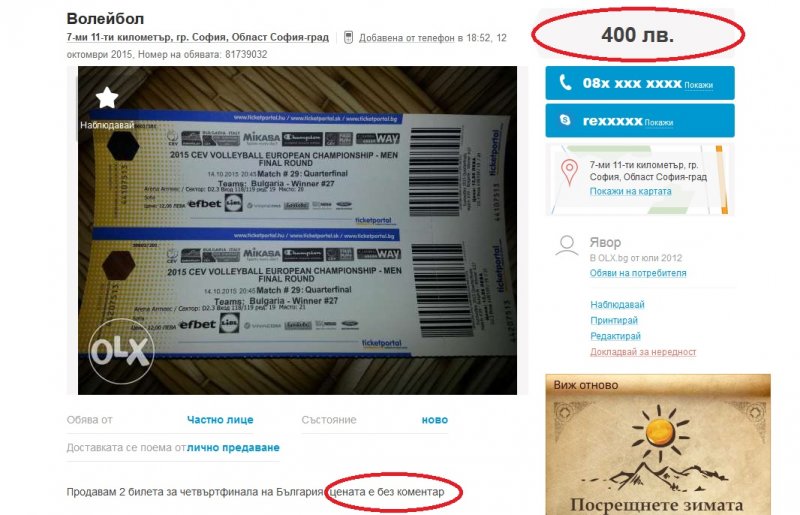Image resolution: width=800 pixels, height=515 pixels.
Task: Click the ново condition link
Action: [x=435, y=420]
